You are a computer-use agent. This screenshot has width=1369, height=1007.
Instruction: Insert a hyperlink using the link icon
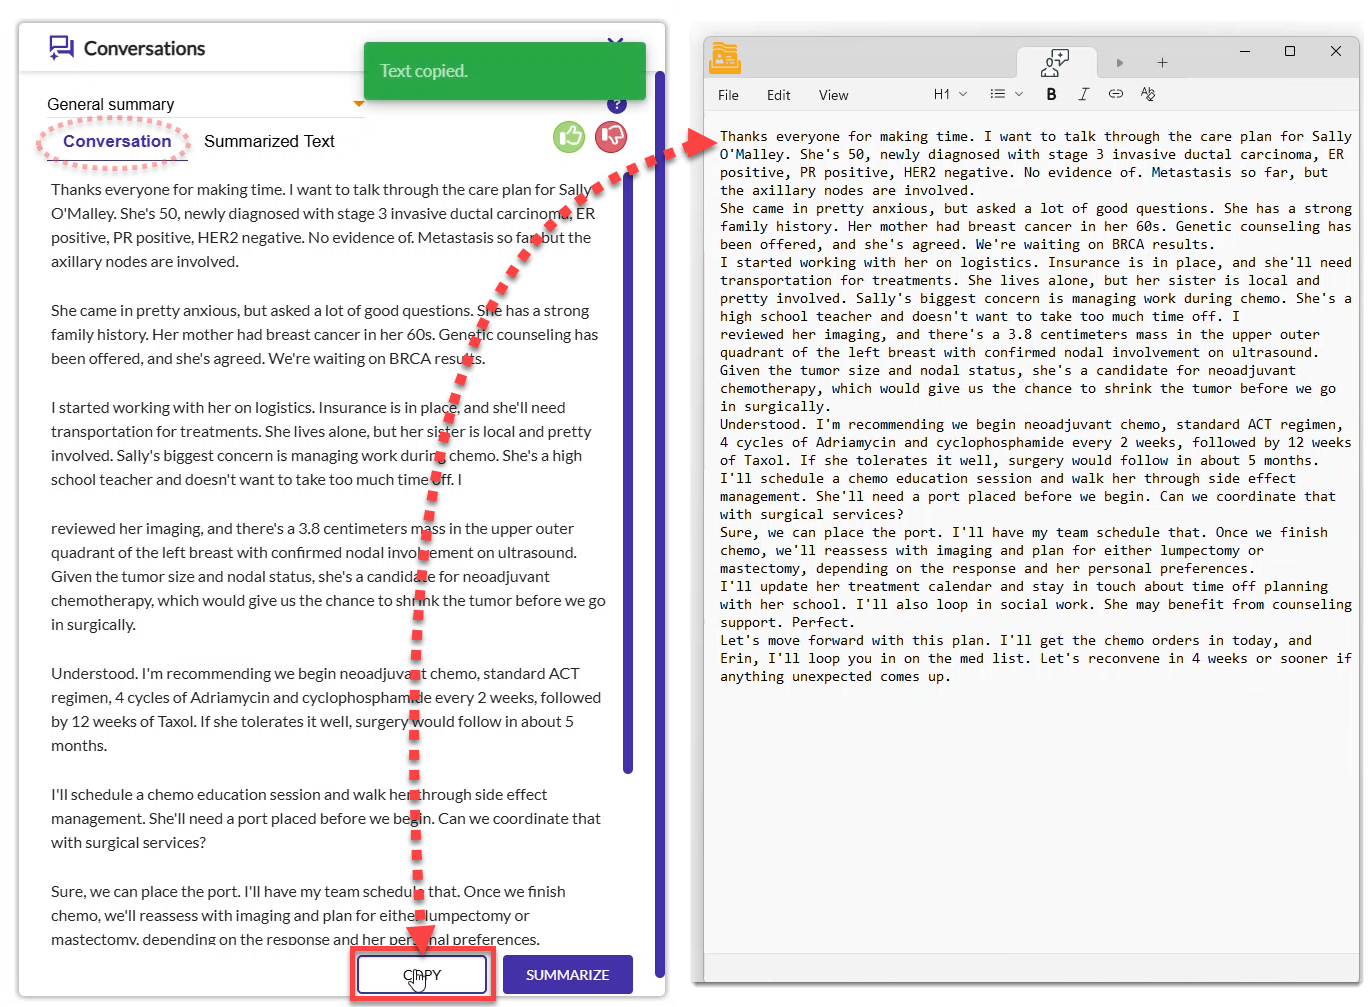tap(1117, 94)
